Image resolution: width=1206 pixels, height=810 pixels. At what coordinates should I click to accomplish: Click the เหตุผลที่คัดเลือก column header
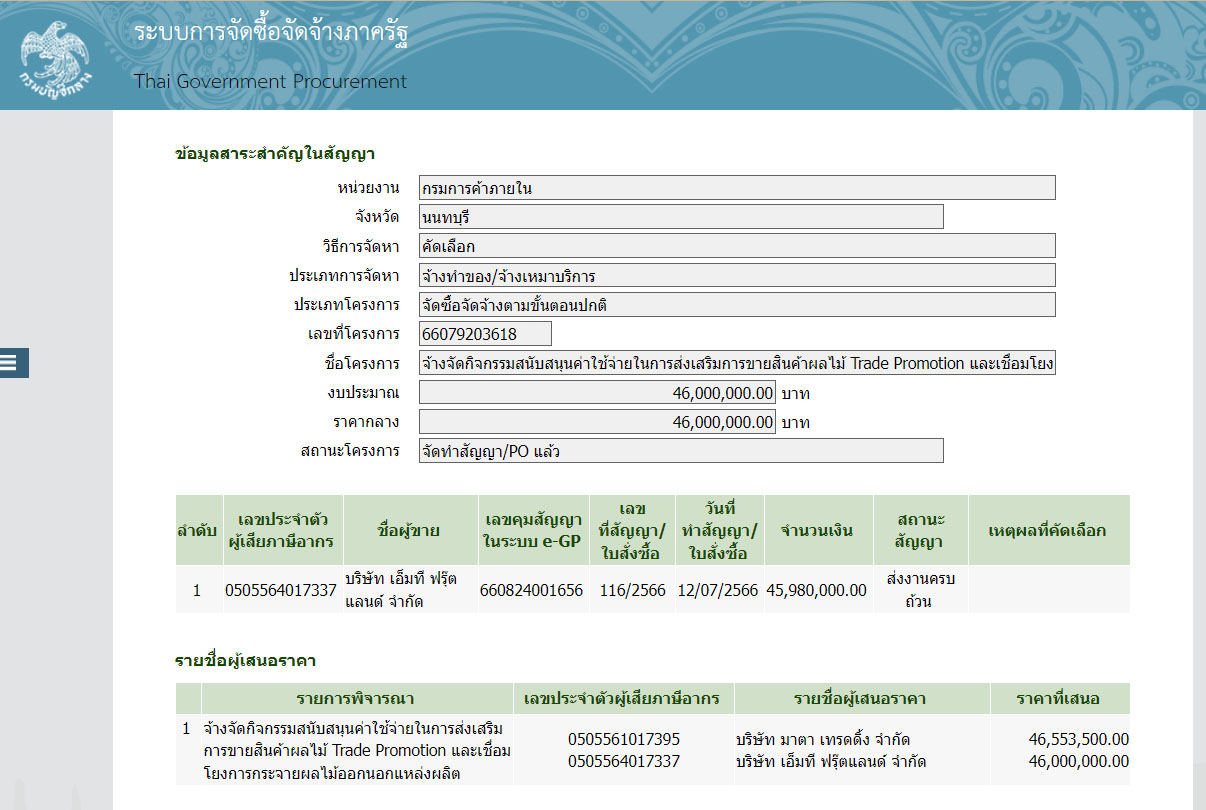coord(1047,530)
